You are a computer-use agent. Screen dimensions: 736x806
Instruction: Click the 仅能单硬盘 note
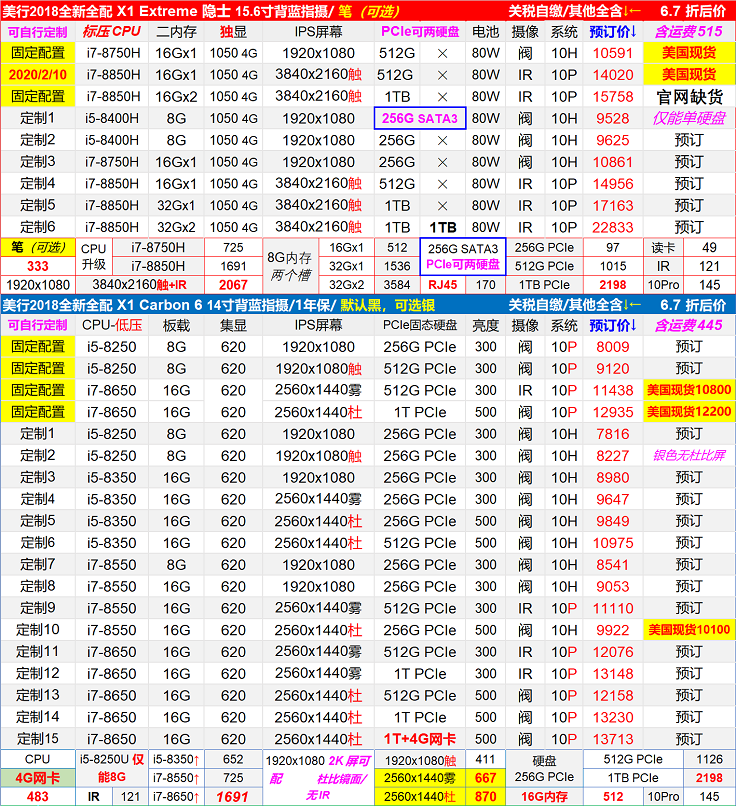[x=688, y=119]
